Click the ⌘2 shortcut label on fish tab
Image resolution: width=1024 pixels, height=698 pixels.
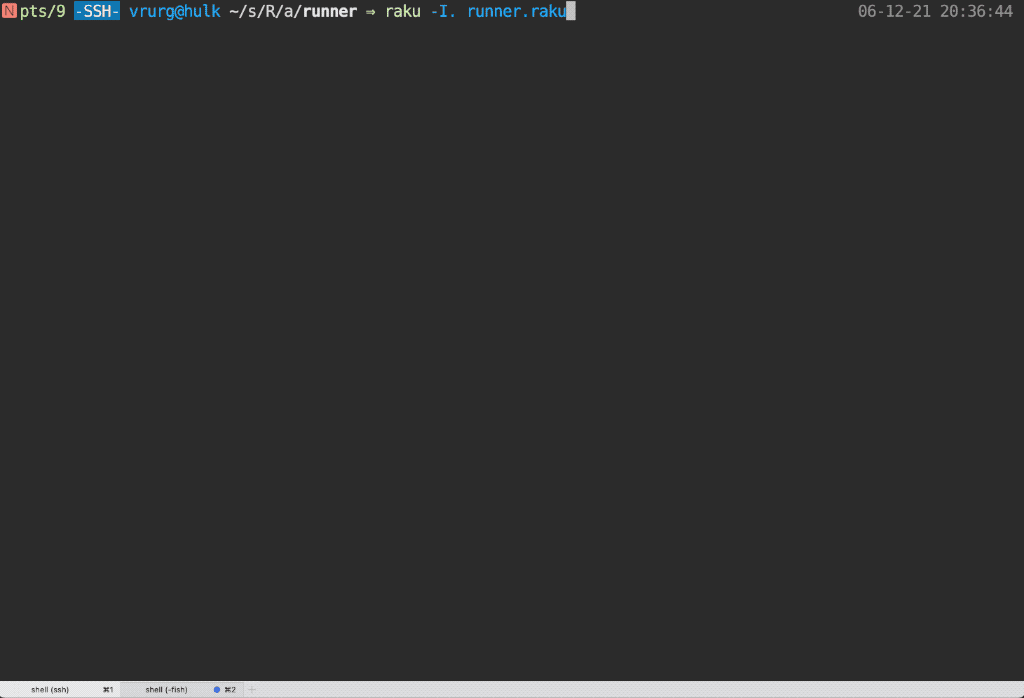tap(230, 689)
